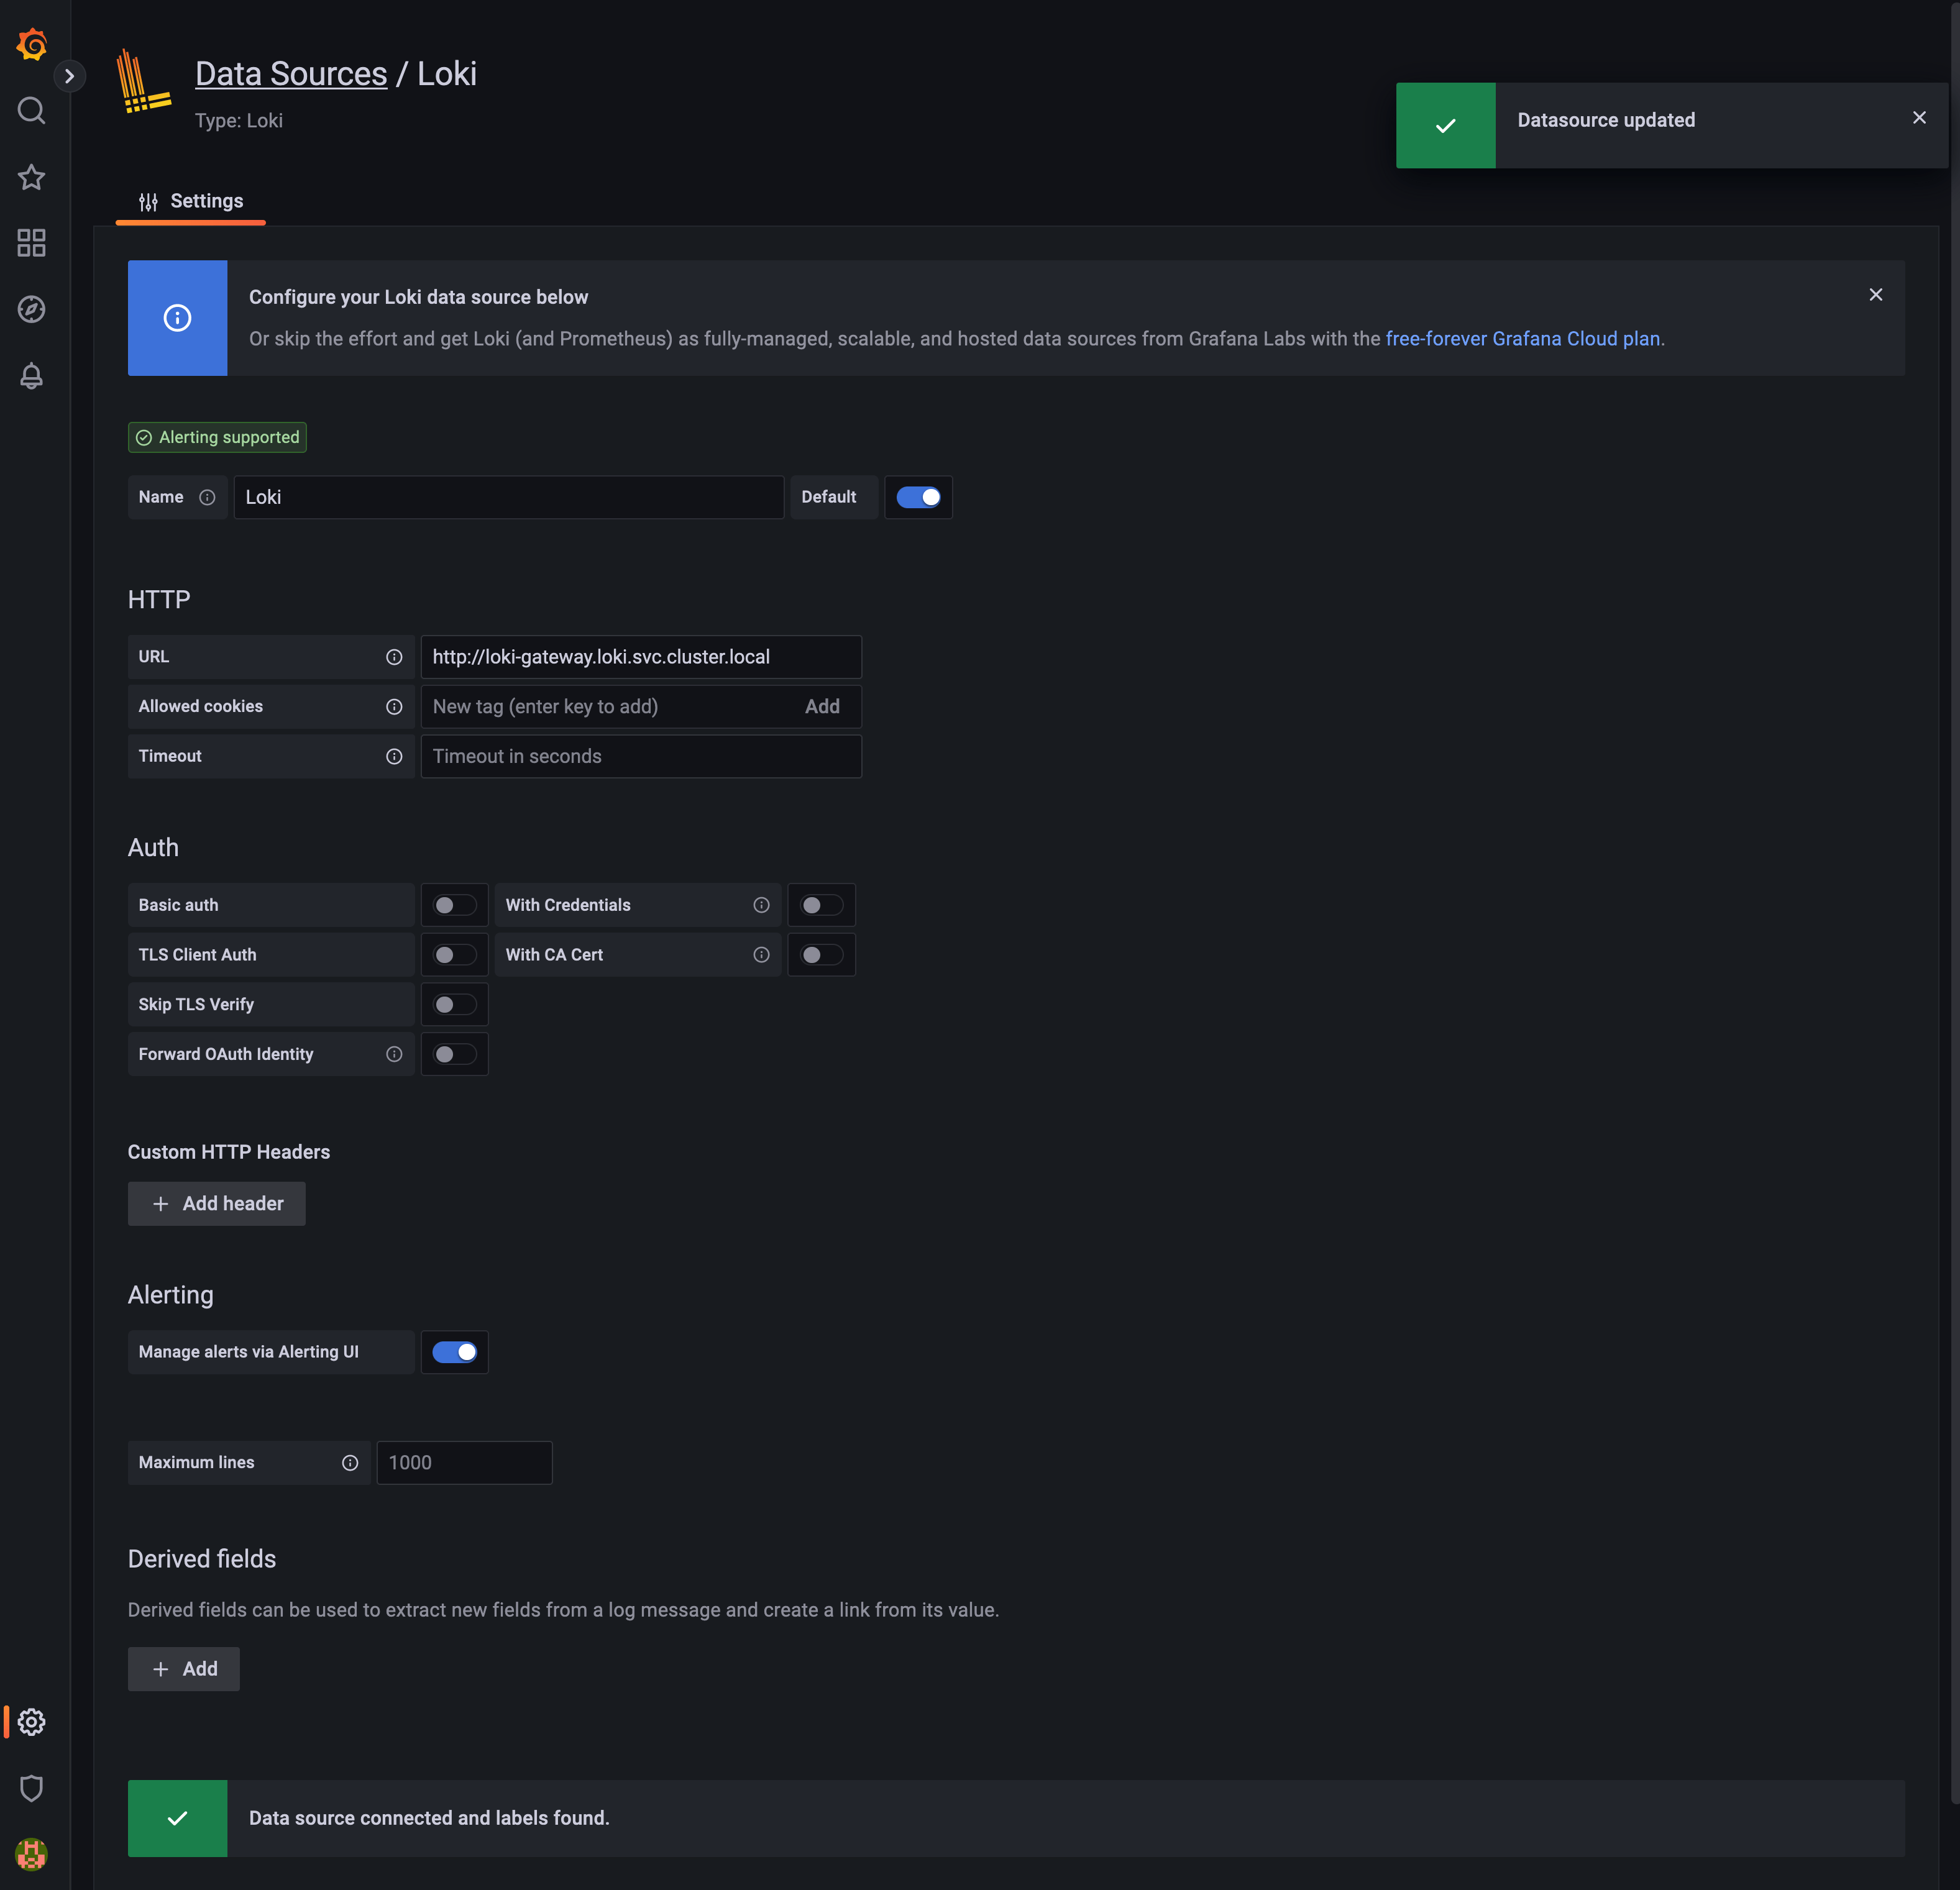Open the free-forever Grafana Cloud plan link
Screen dimensions: 1960x1890
click(1523, 338)
